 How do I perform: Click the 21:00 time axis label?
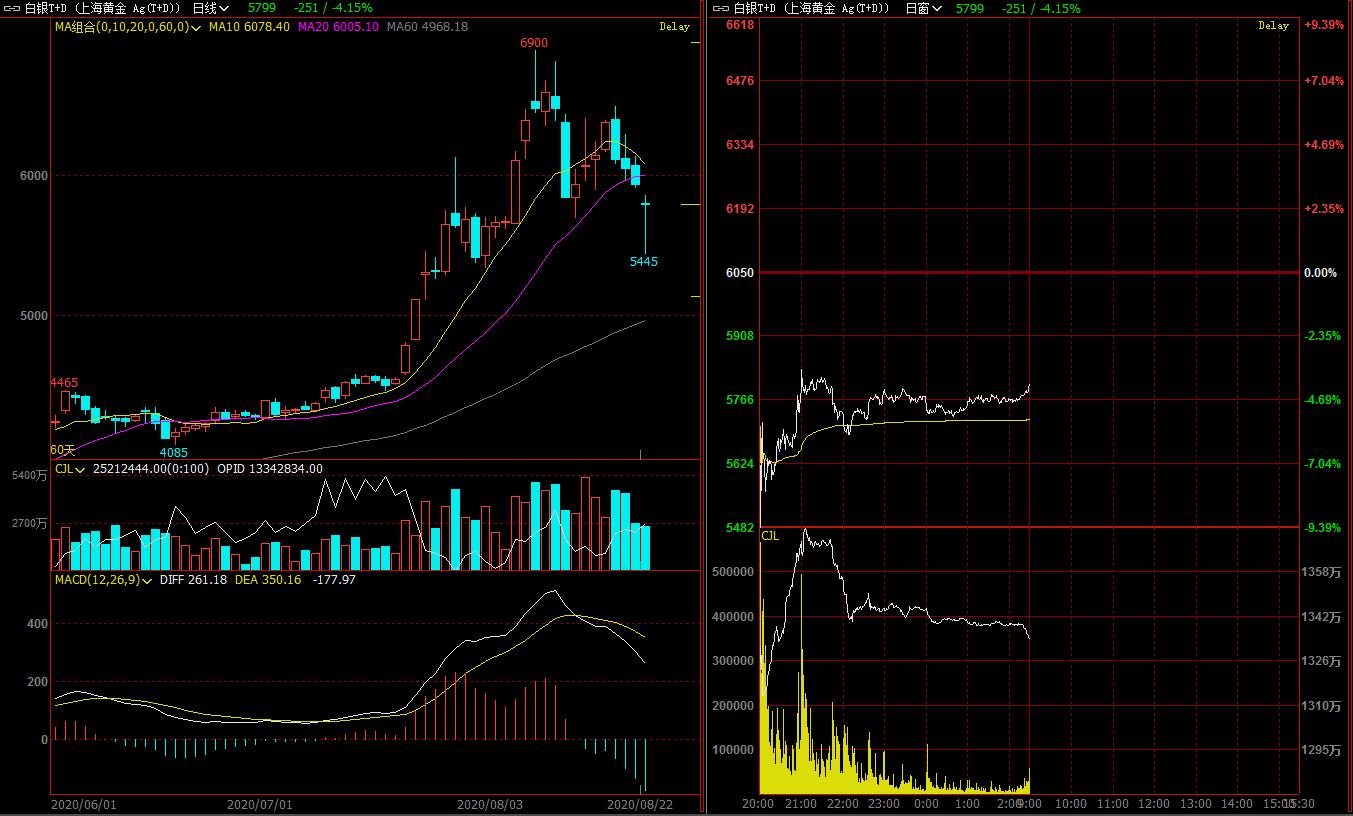tap(801, 803)
